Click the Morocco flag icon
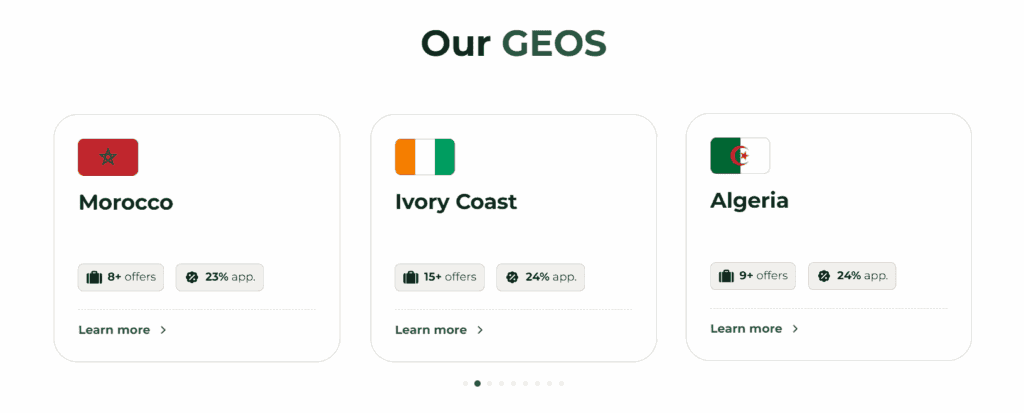The width and height of the screenshot is (1024, 413). click(x=108, y=157)
